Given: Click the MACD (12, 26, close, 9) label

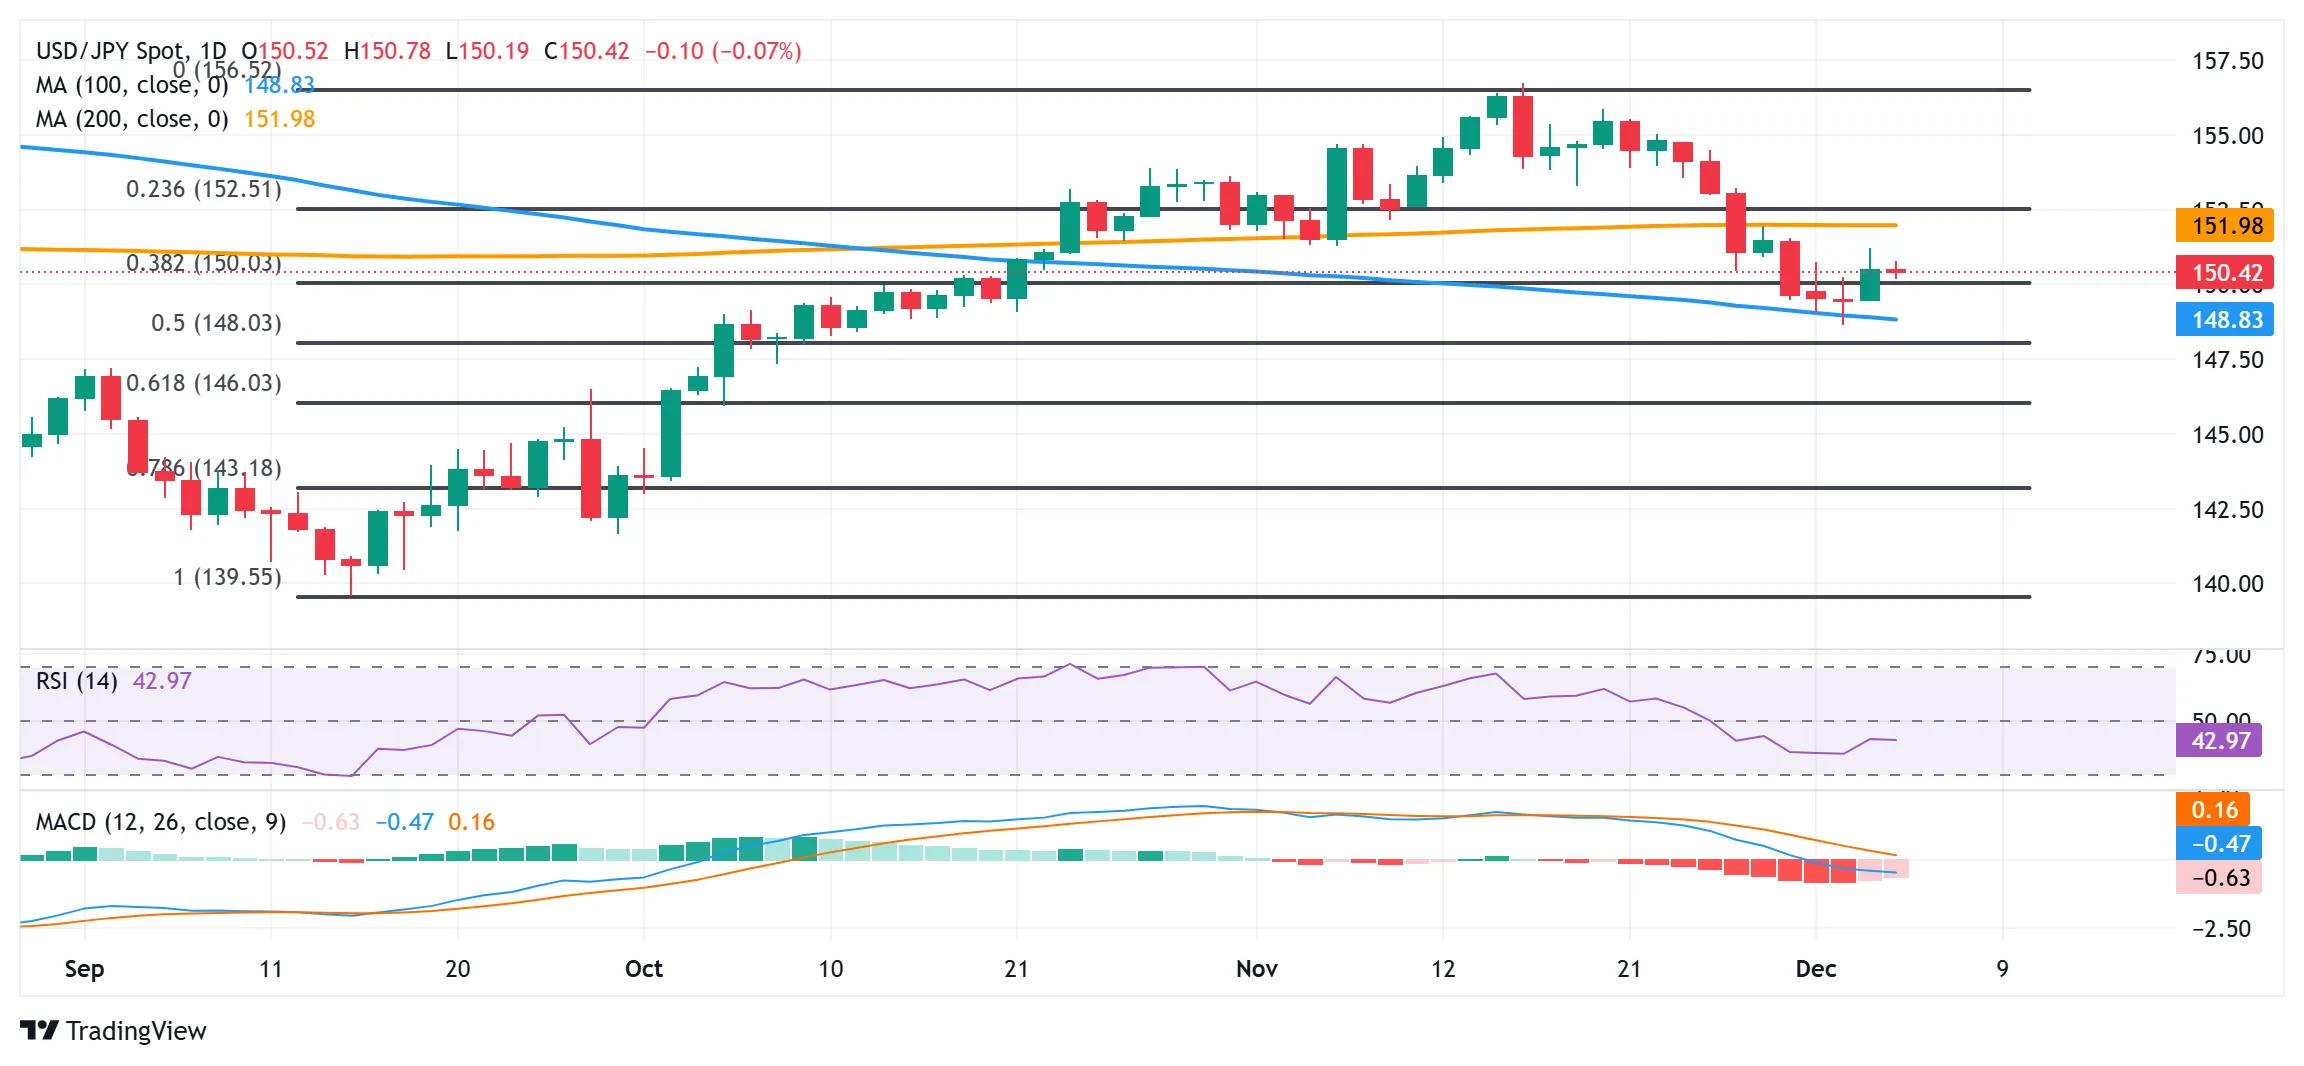Looking at the screenshot, I should 161,822.
